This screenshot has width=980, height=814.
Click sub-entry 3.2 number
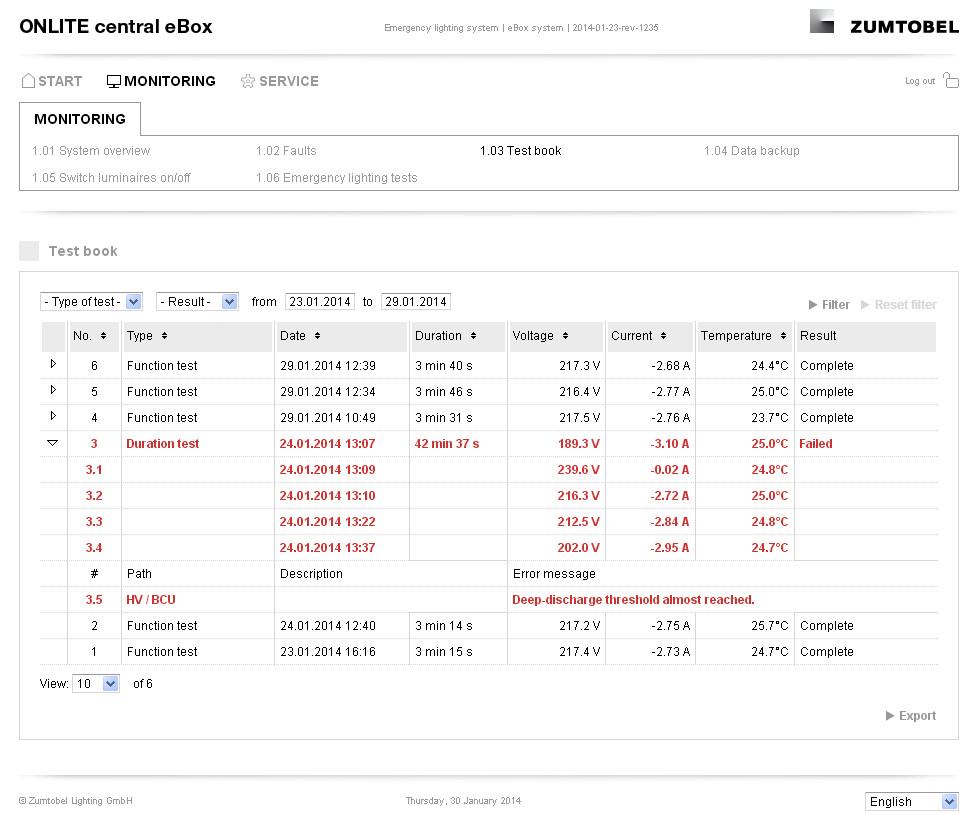[x=94, y=496]
